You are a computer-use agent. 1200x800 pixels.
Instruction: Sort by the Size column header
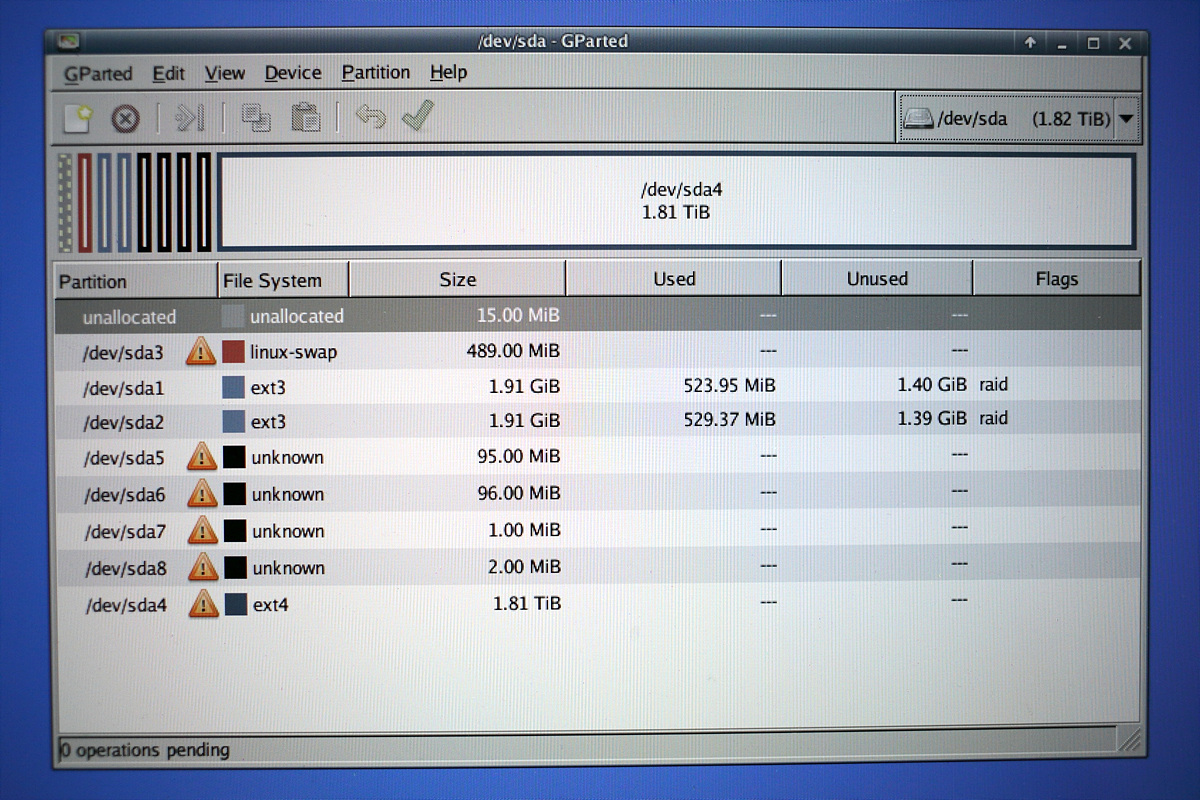click(457, 280)
